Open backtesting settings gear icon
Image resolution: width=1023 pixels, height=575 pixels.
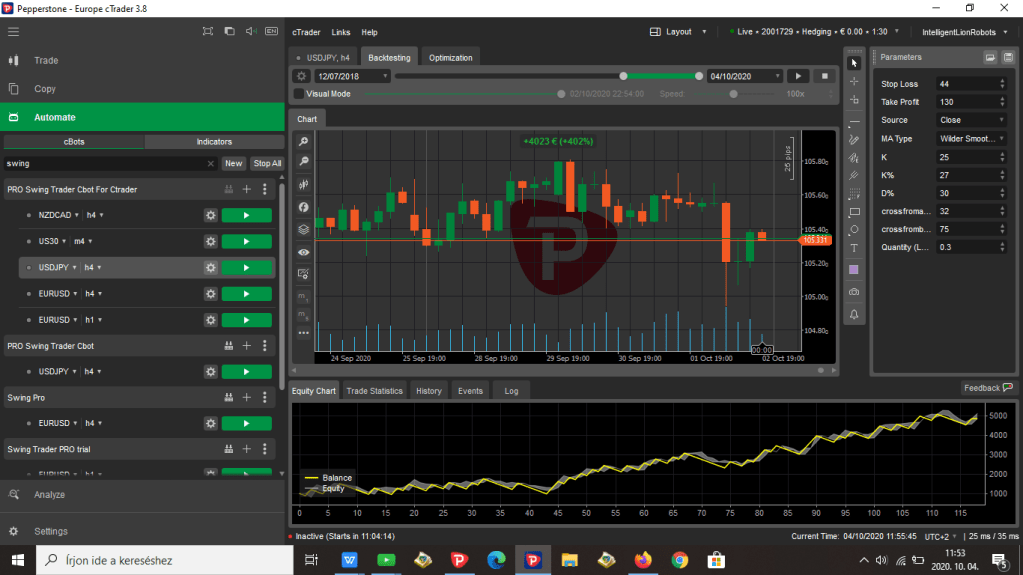pos(301,76)
